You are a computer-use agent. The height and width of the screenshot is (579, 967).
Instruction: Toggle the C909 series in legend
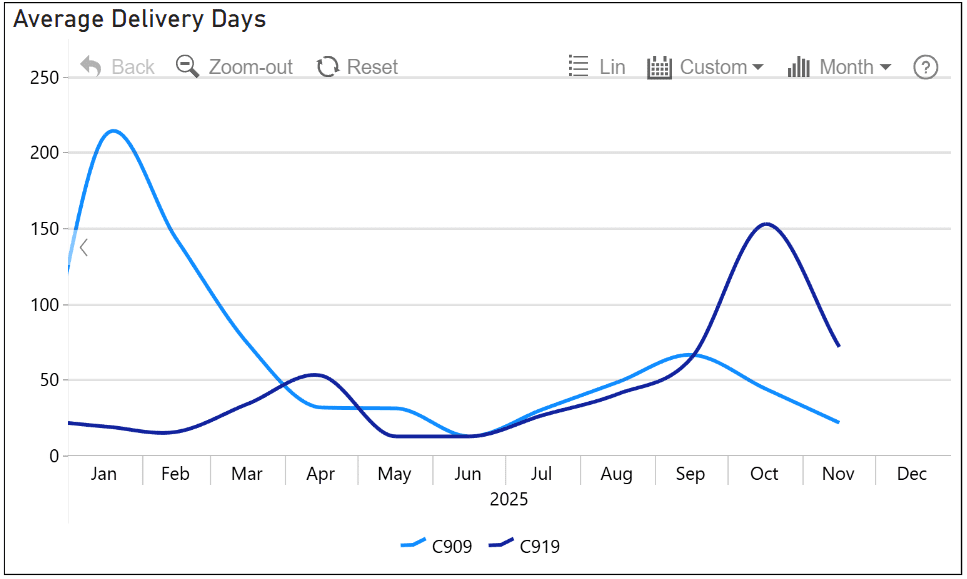(451, 546)
